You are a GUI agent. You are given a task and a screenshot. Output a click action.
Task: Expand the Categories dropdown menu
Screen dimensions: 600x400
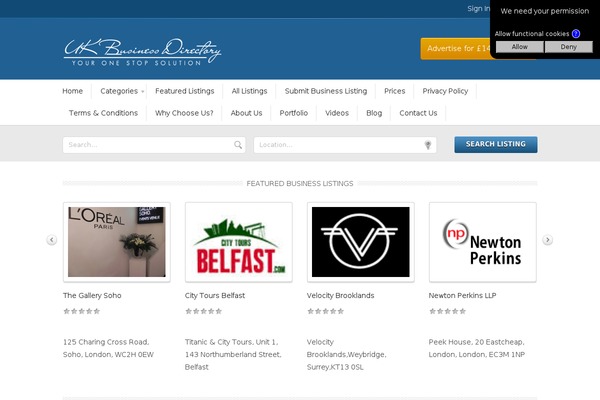pyautogui.click(x=122, y=91)
